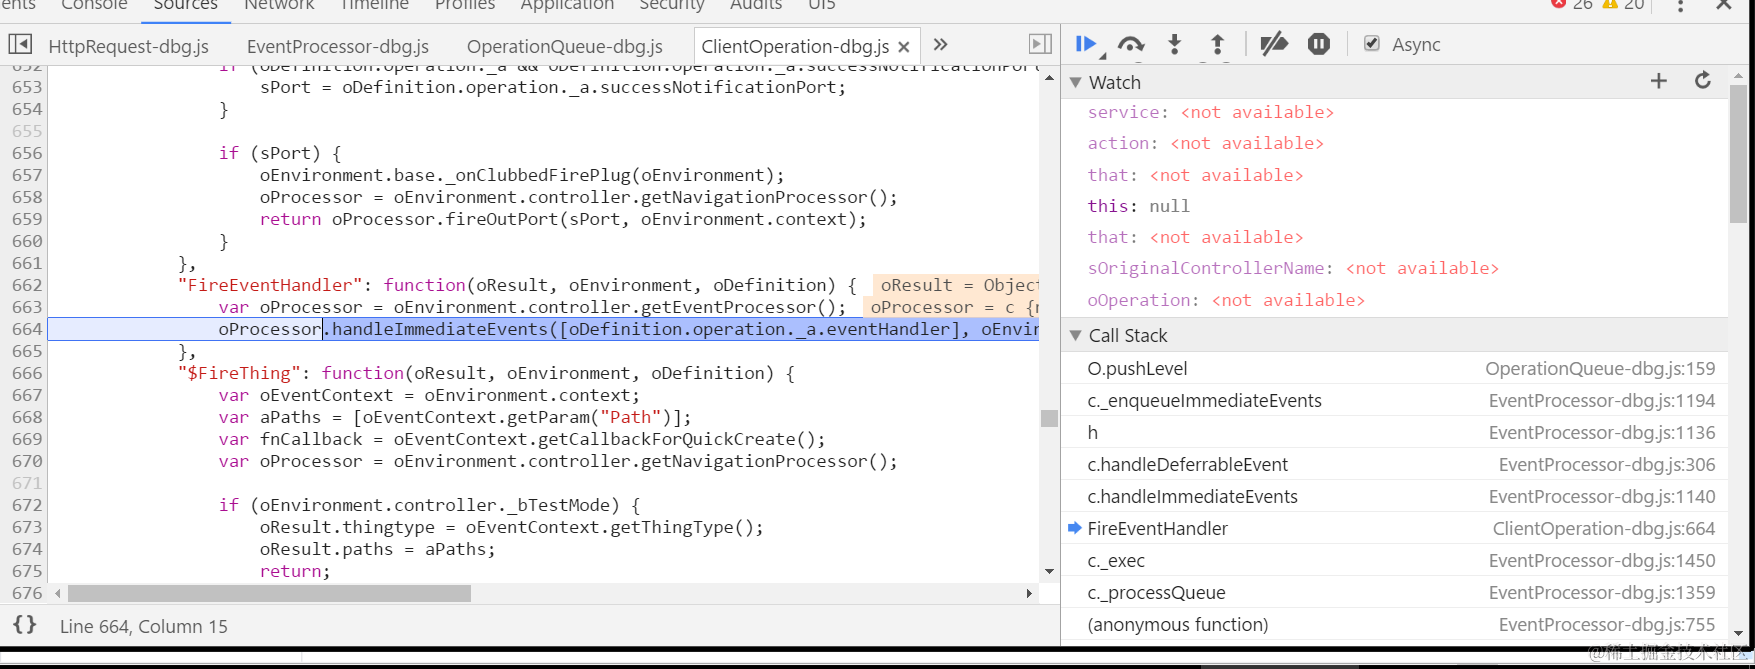Click the code editor horizontal scrollbar thumb
The width and height of the screenshot is (1755, 669).
(x=269, y=593)
